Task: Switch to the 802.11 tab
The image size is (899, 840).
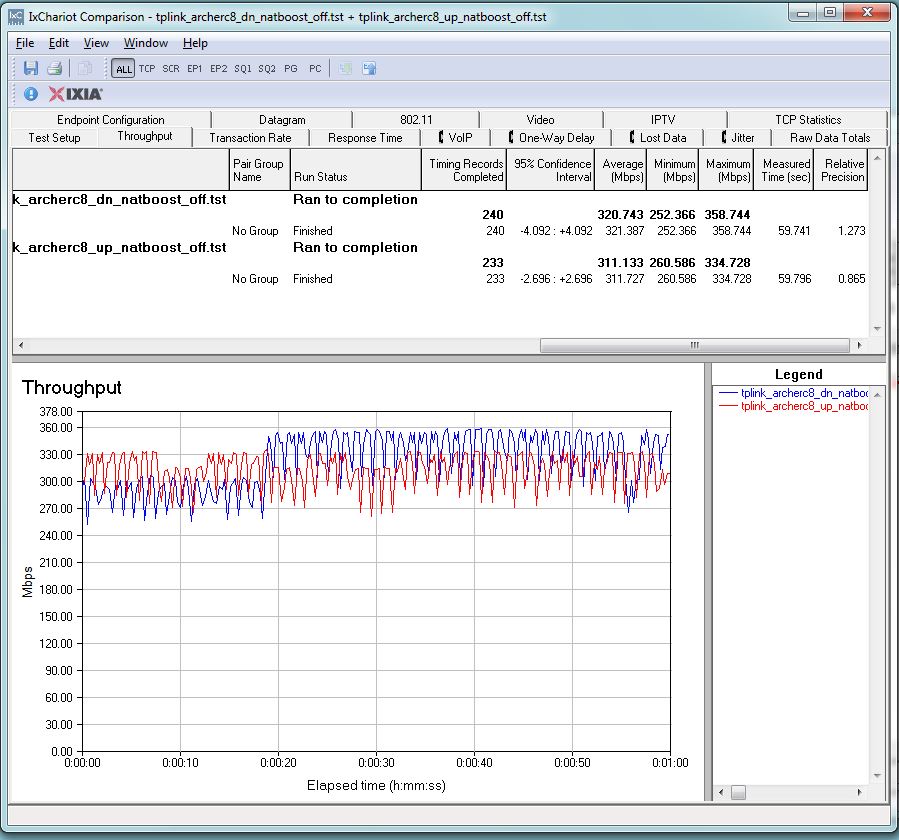Action: [416, 120]
